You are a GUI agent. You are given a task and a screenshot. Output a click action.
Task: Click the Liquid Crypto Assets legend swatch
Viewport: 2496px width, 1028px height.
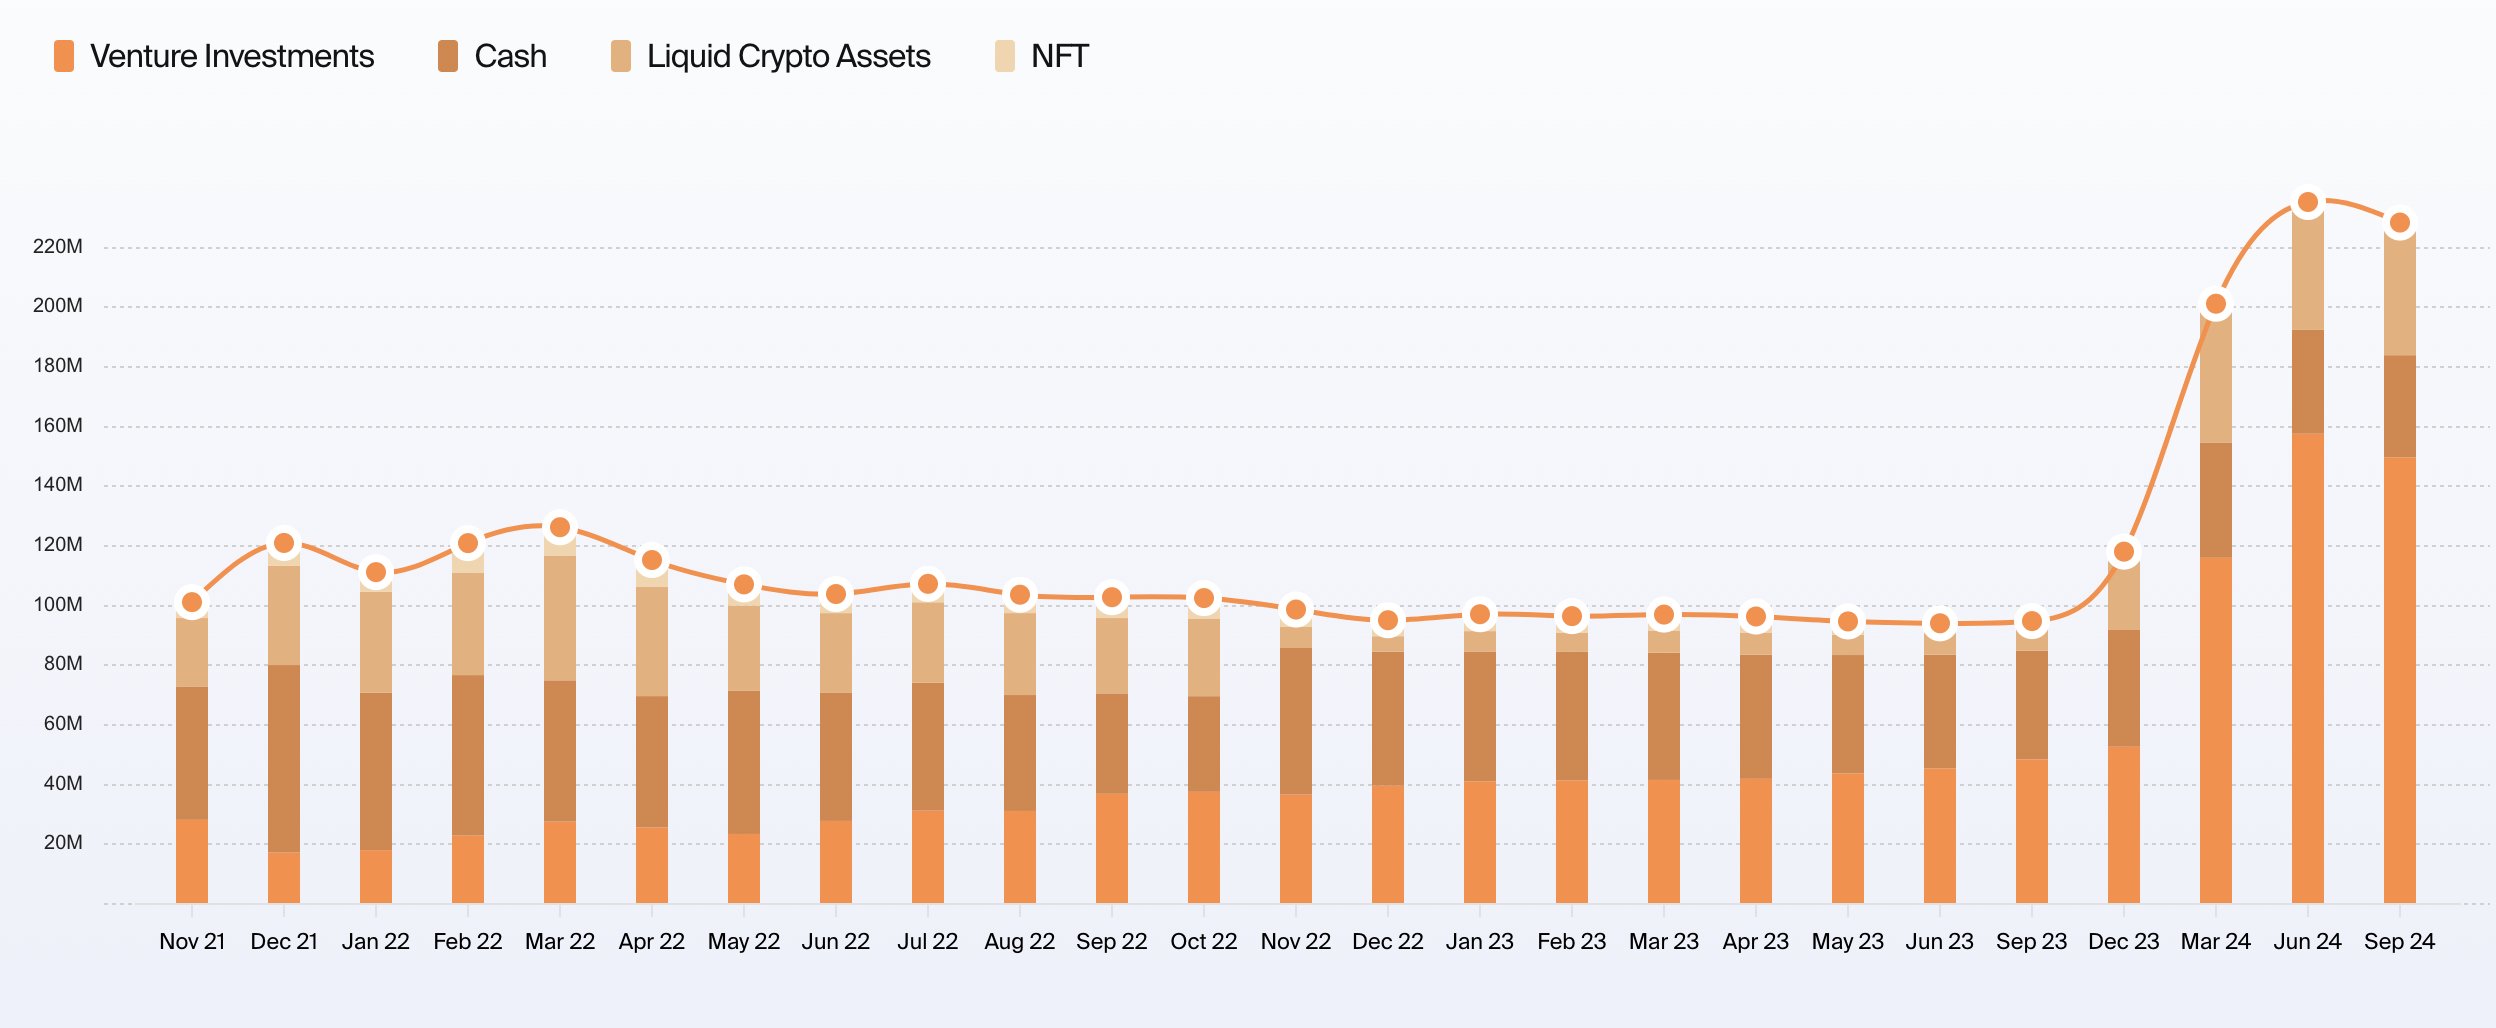pos(621,56)
